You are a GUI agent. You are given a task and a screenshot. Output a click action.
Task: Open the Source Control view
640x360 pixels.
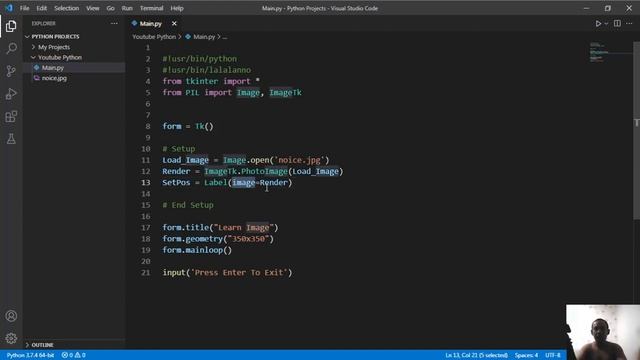pos(11,71)
